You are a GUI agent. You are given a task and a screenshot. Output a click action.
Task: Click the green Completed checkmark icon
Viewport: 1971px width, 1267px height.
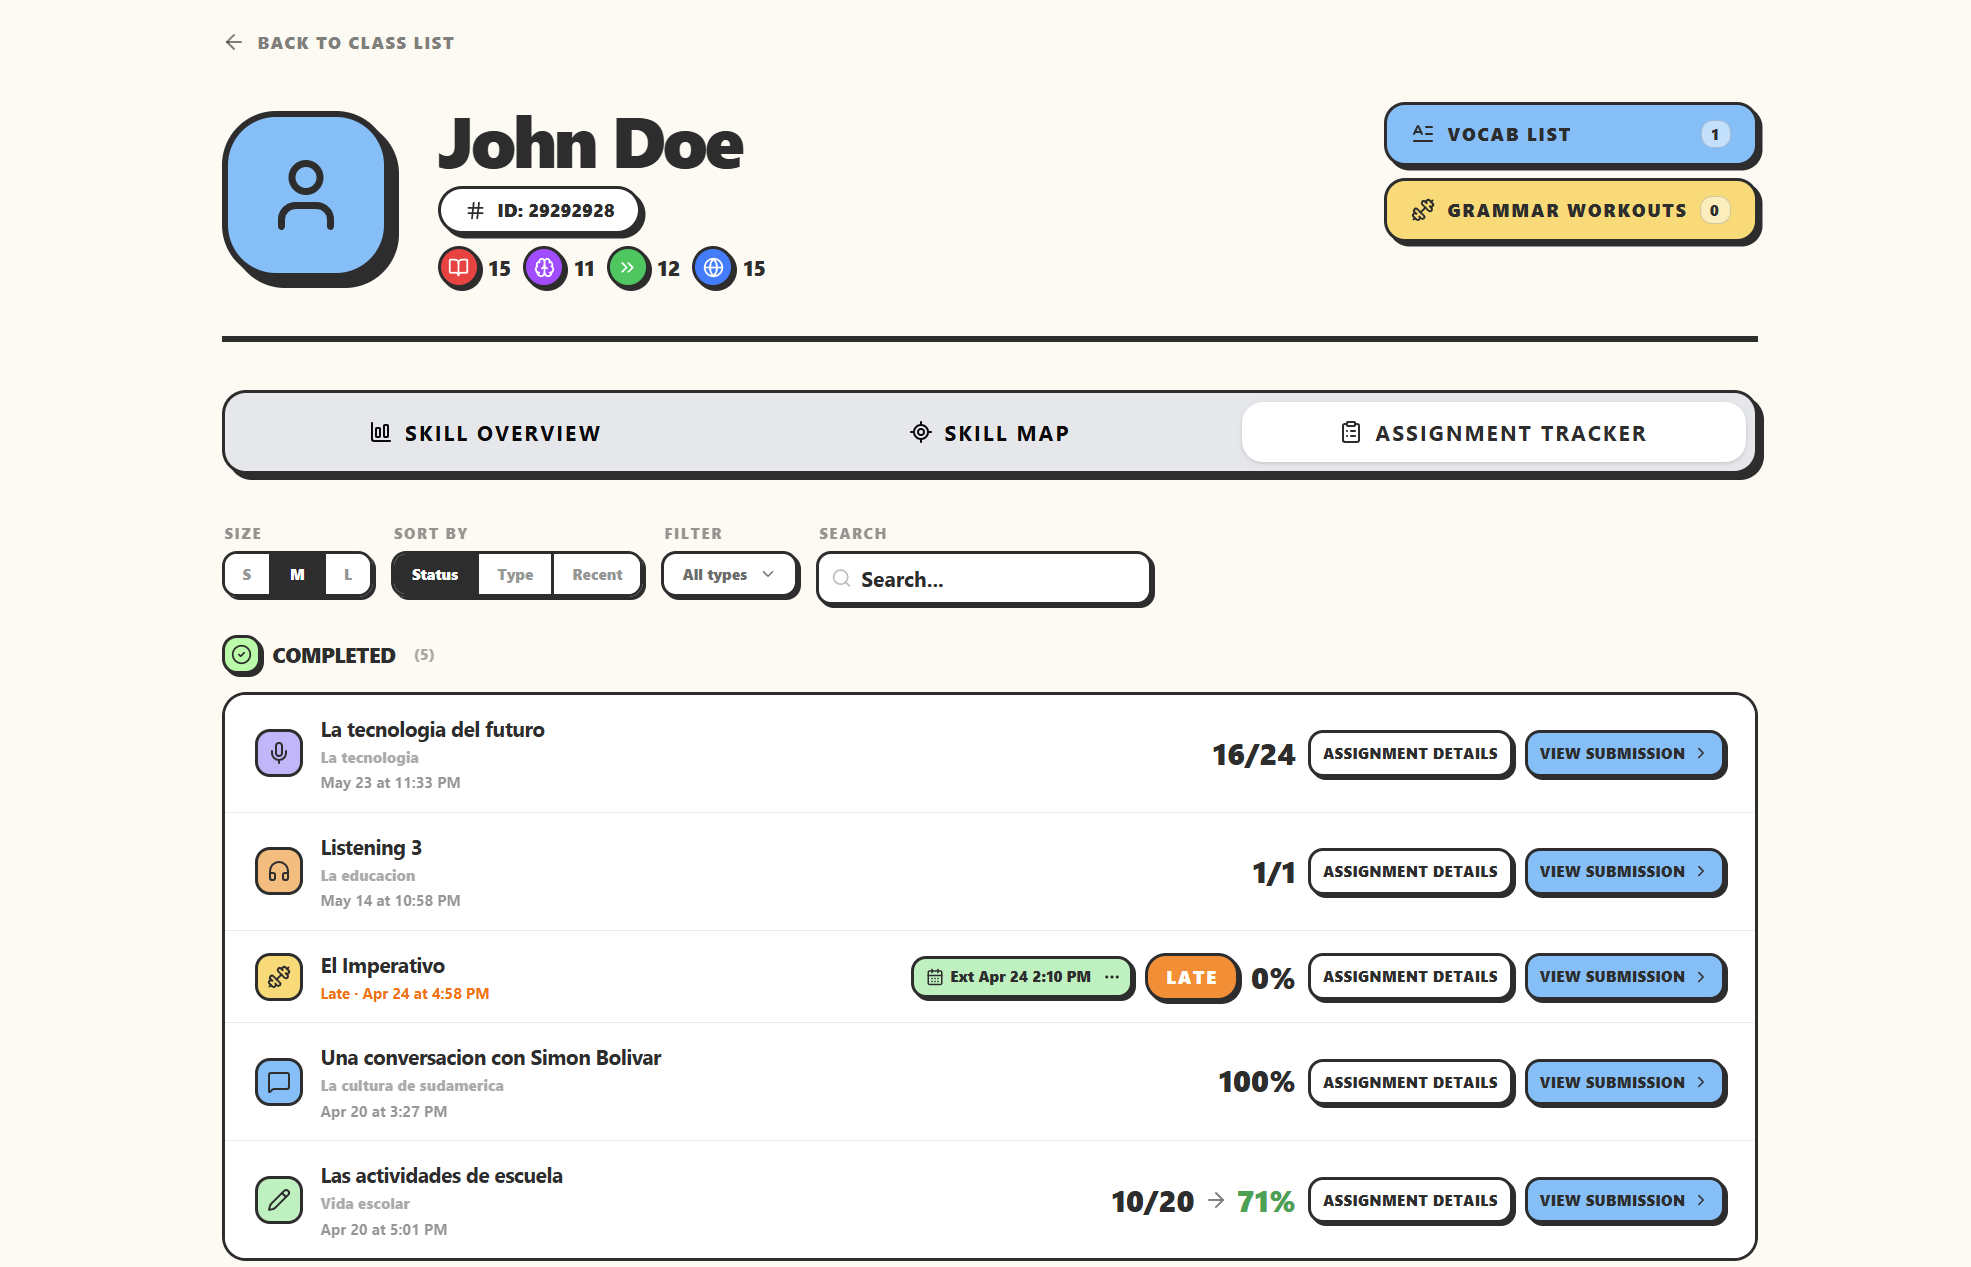pyautogui.click(x=242, y=655)
